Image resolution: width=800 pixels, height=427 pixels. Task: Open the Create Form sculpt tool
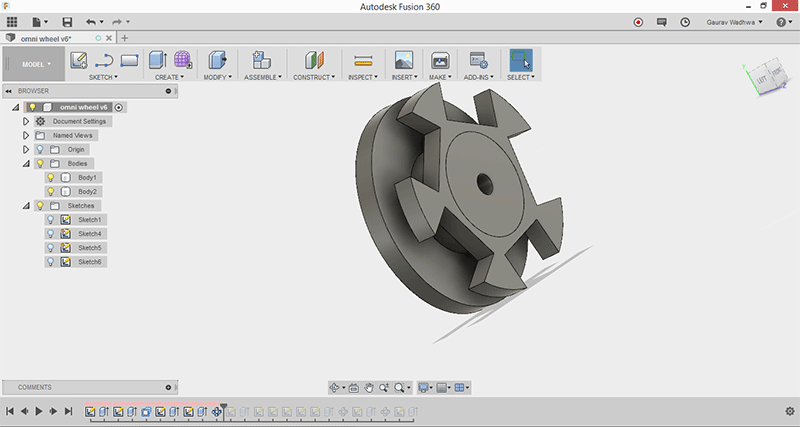[183, 60]
